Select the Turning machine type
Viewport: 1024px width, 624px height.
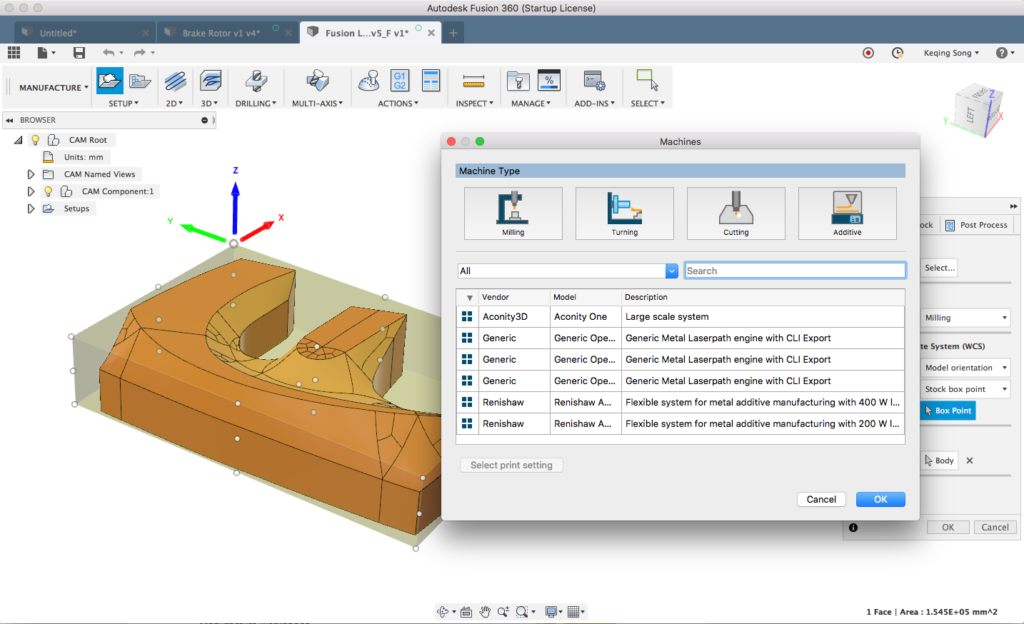624,212
